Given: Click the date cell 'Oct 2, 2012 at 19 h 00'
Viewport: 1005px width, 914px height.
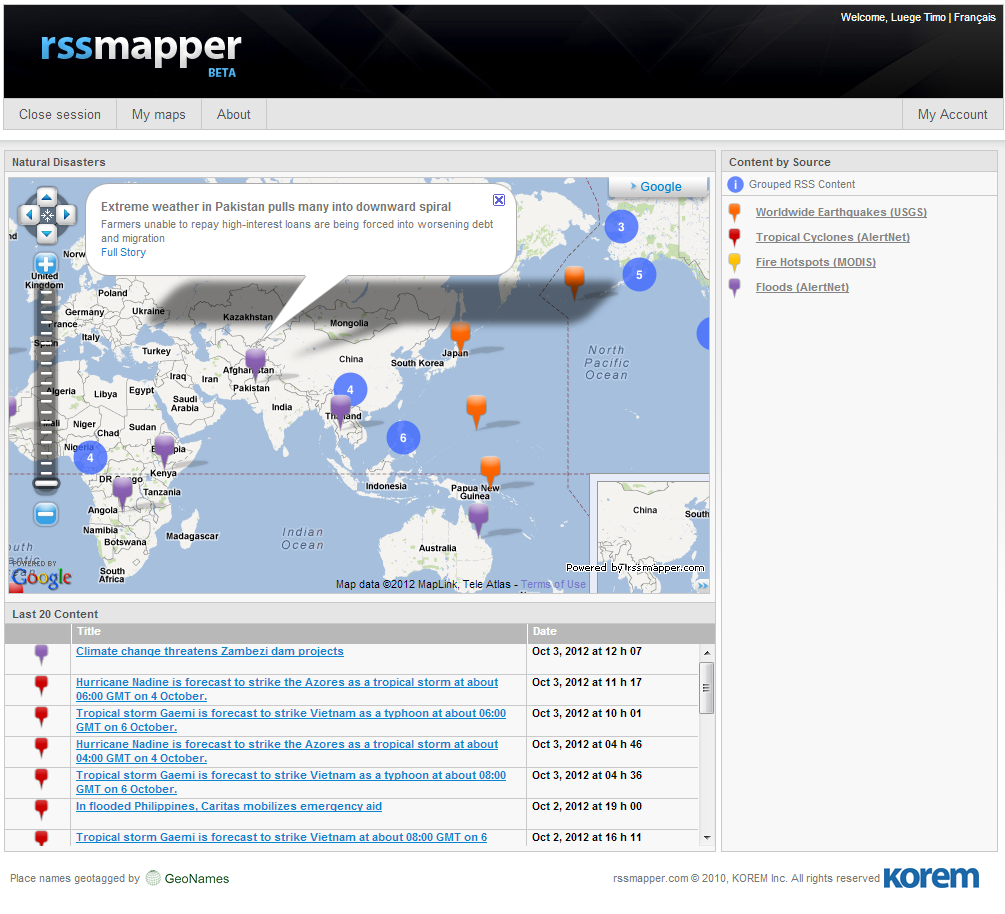Looking at the screenshot, I should click(x=586, y=806).
